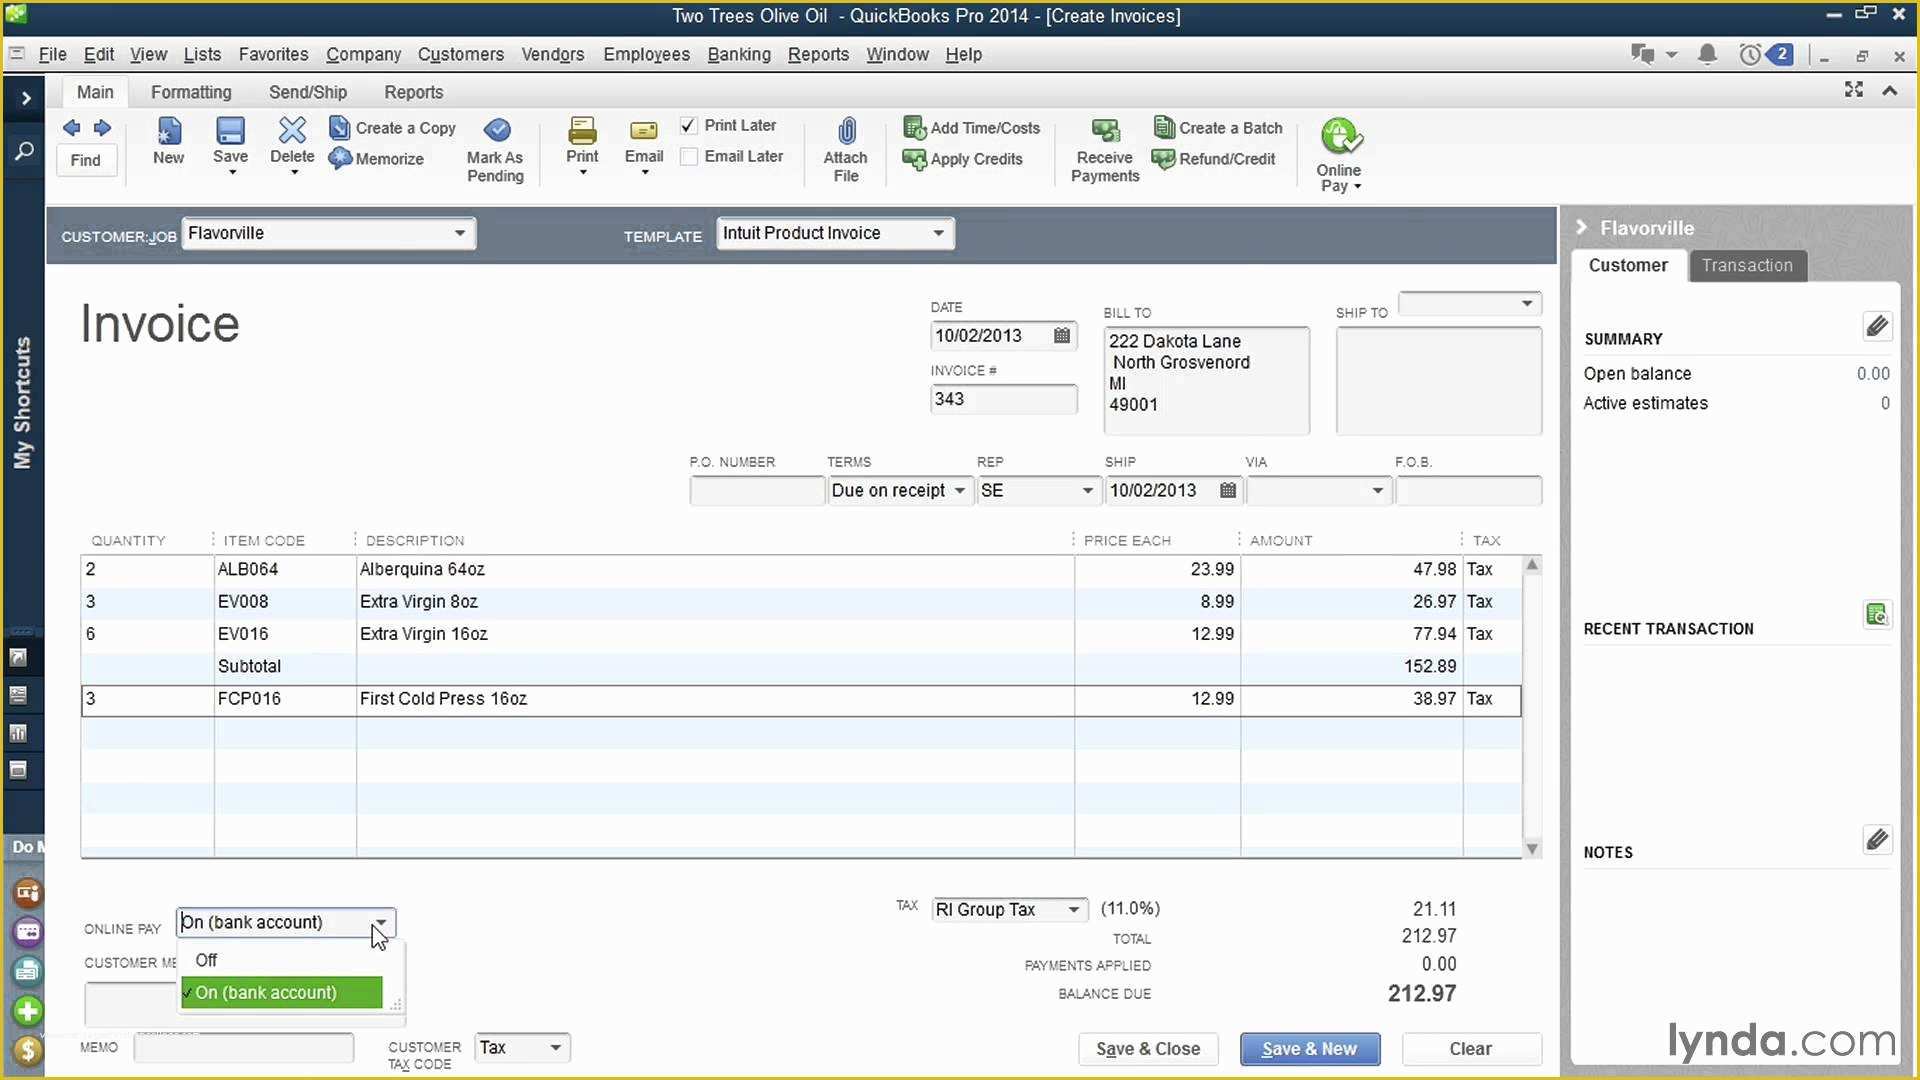Click the Bill To address box
Viewport: 1920px width, 1080px height.
pyautogui.click(x=1206, y=381)
